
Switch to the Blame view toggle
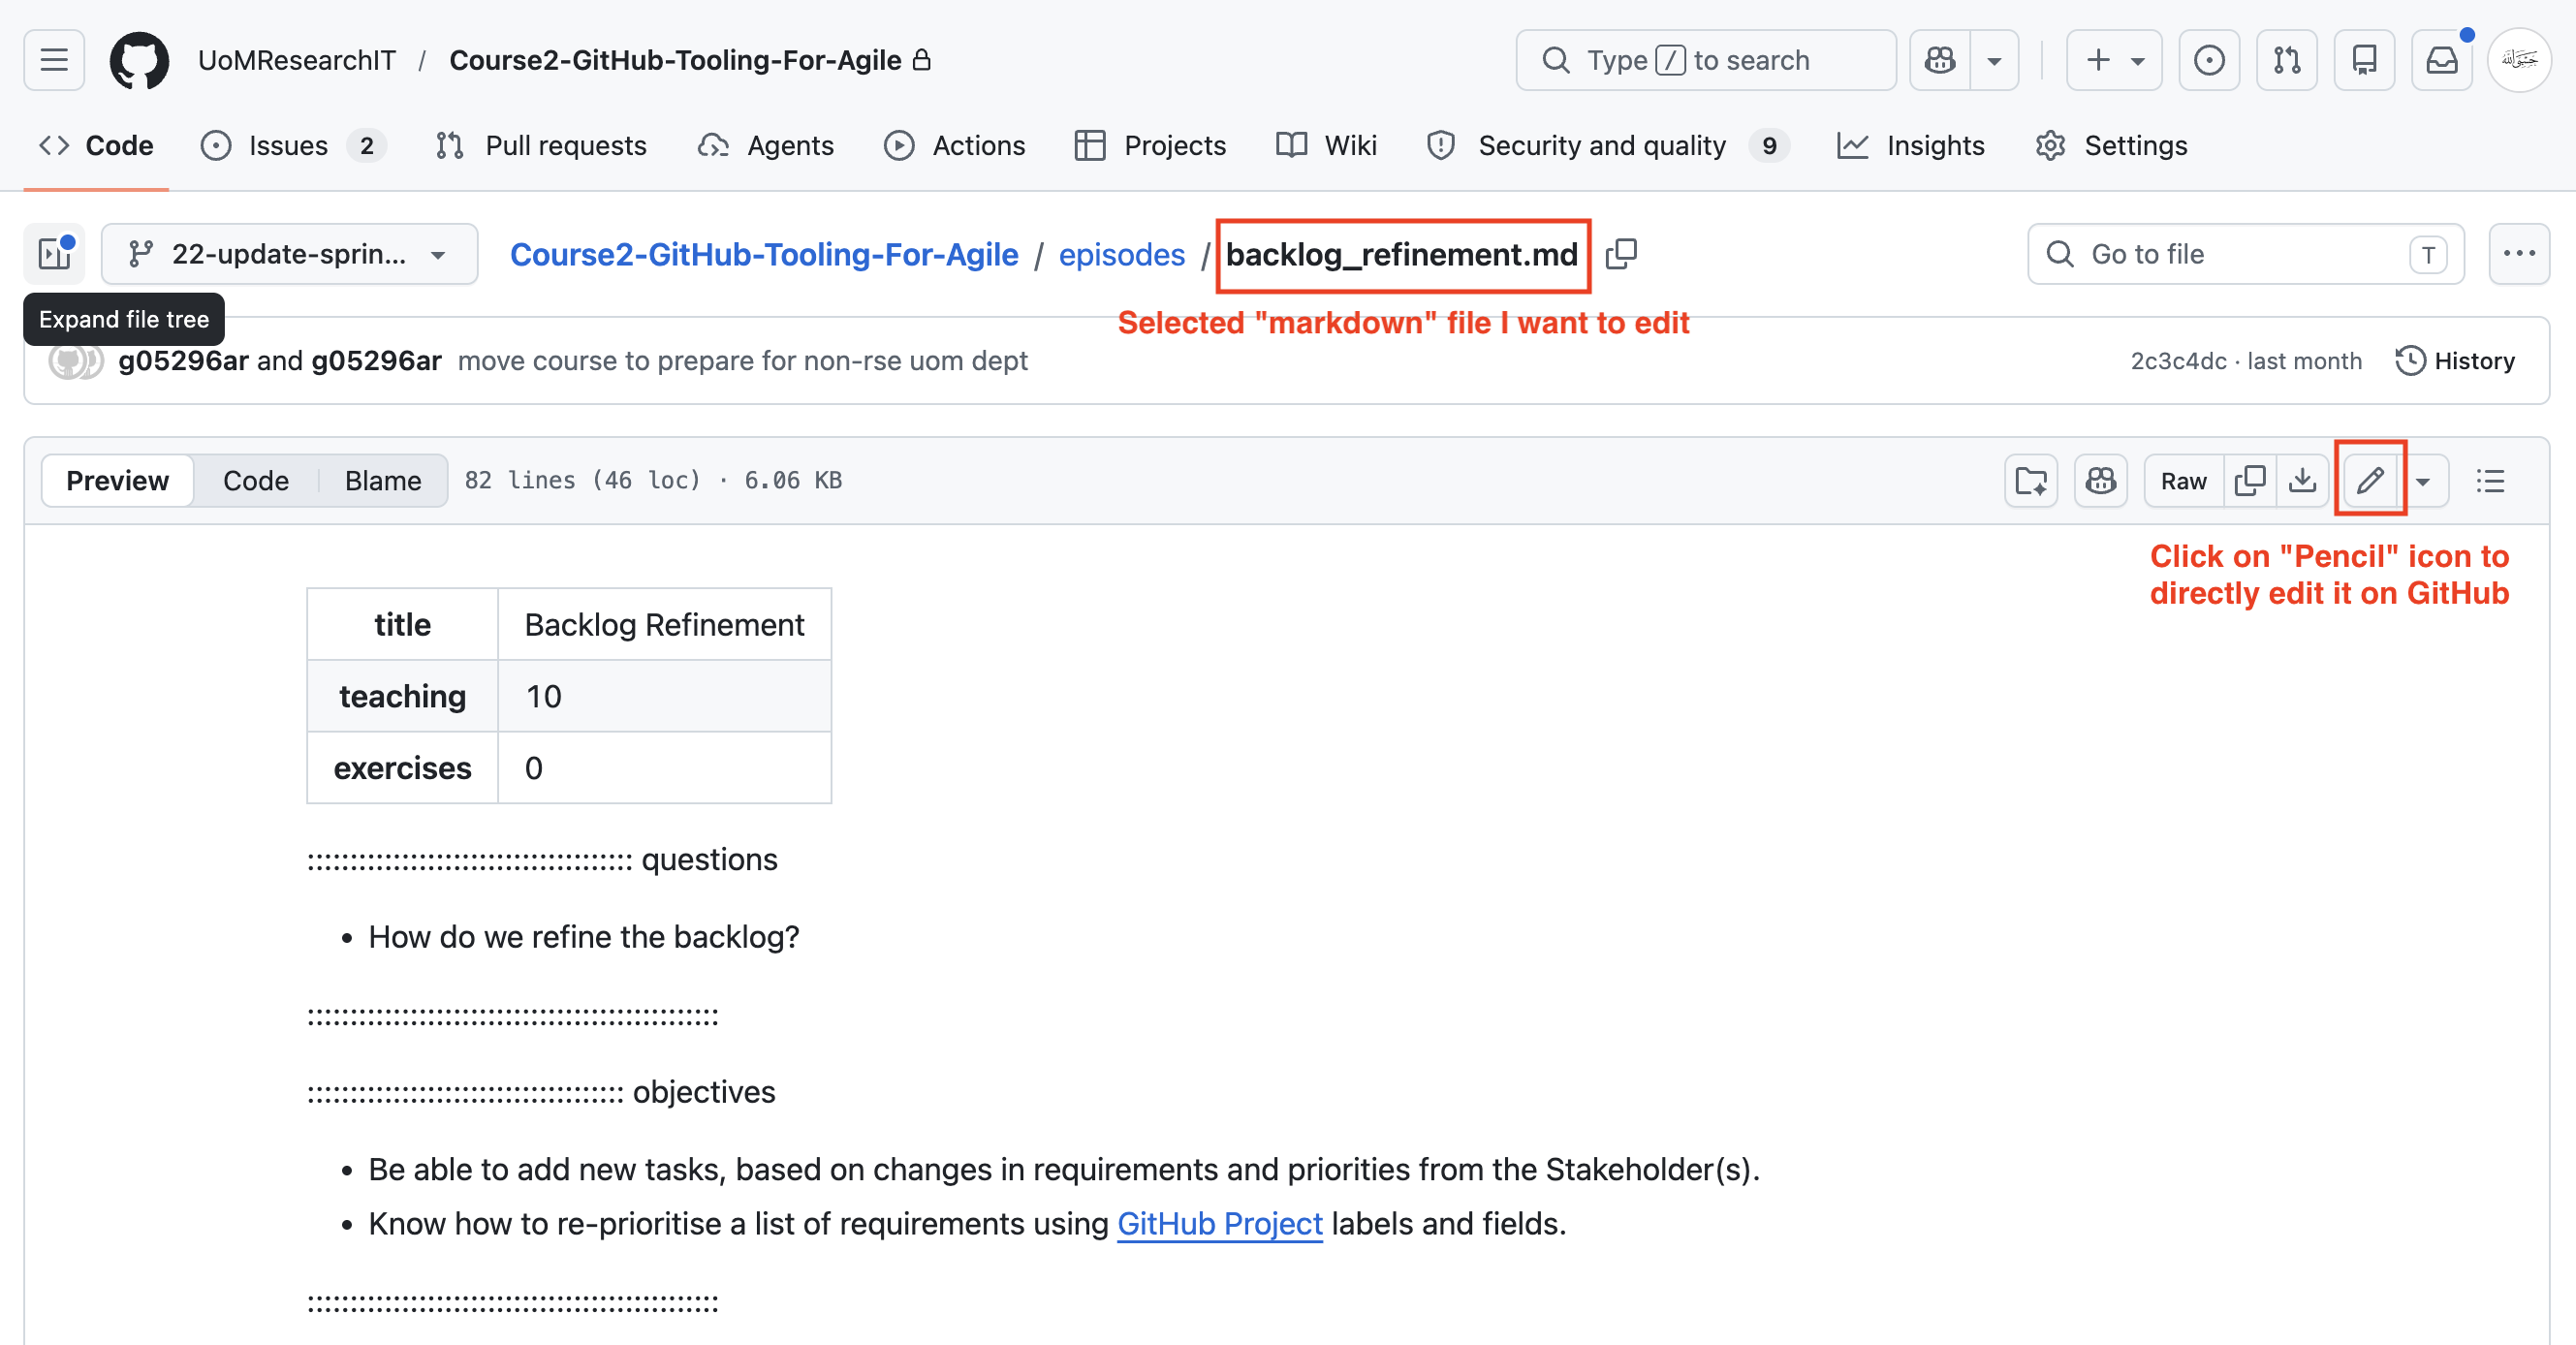[383, 480]
